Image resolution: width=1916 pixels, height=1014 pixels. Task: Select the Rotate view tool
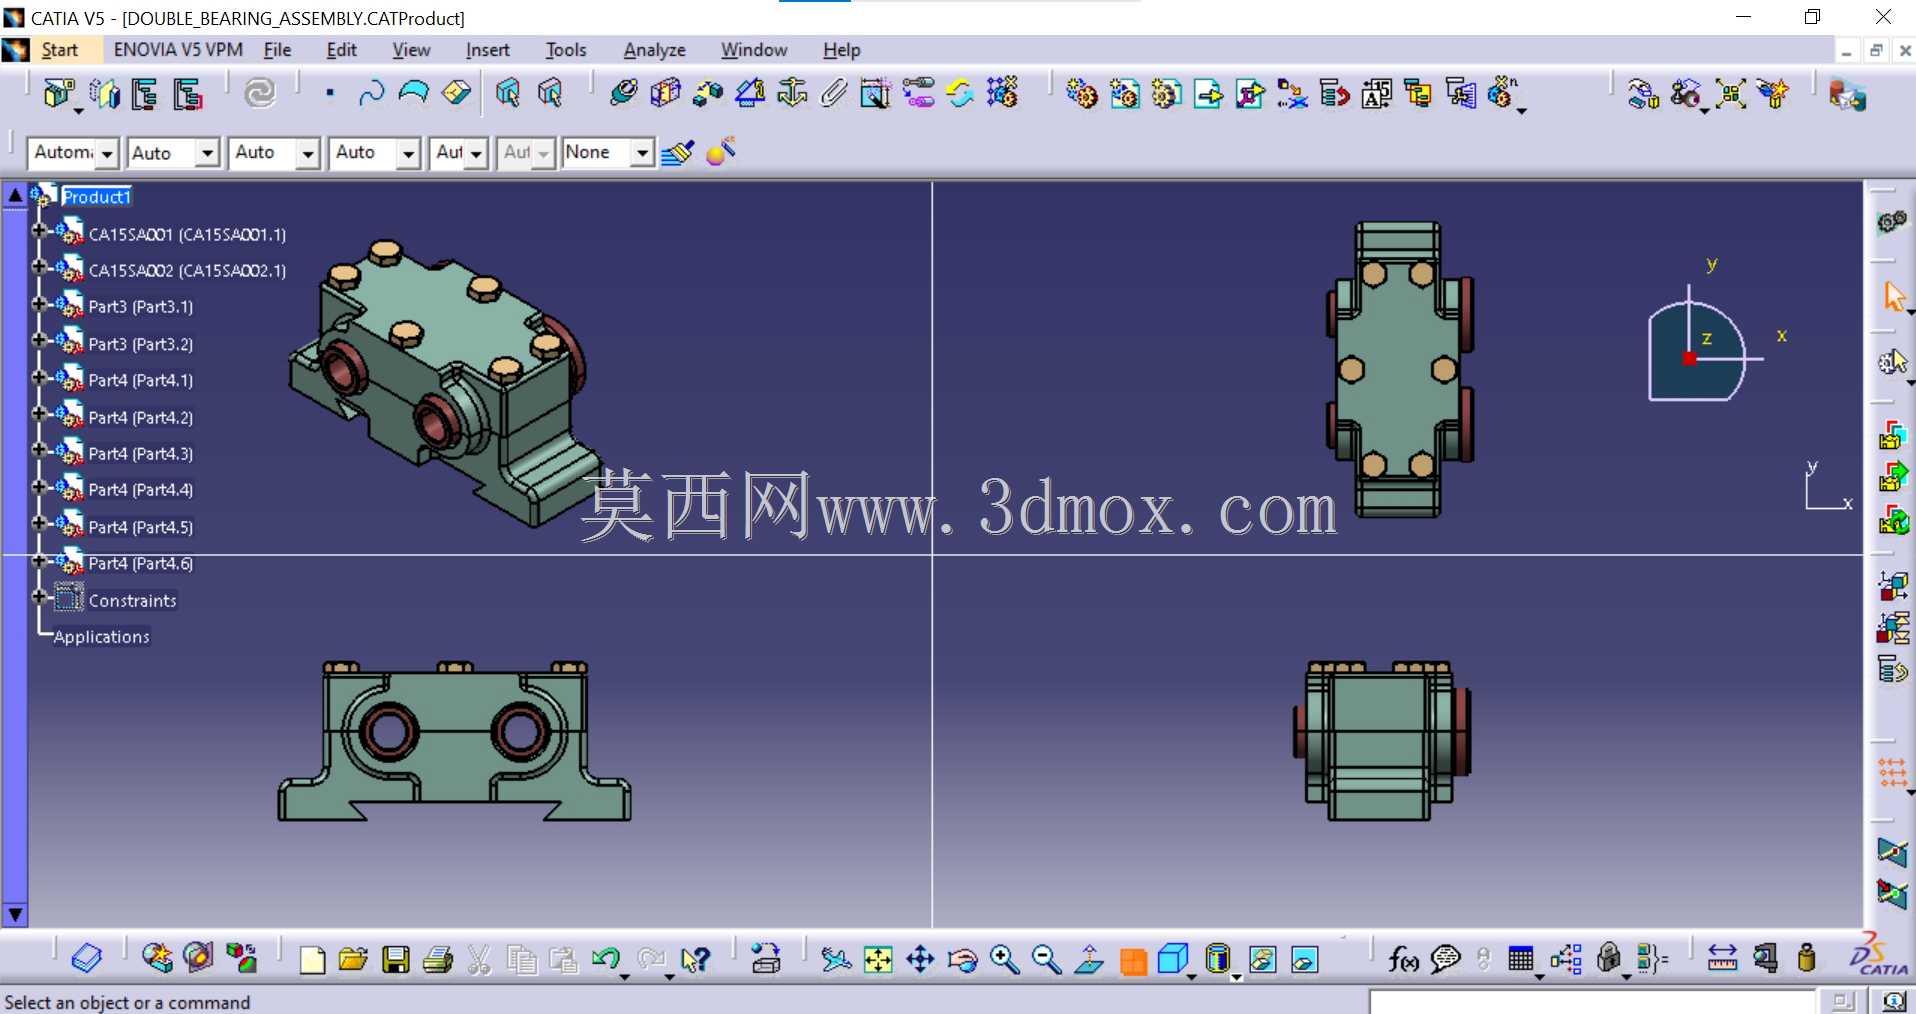coord(962,960)
